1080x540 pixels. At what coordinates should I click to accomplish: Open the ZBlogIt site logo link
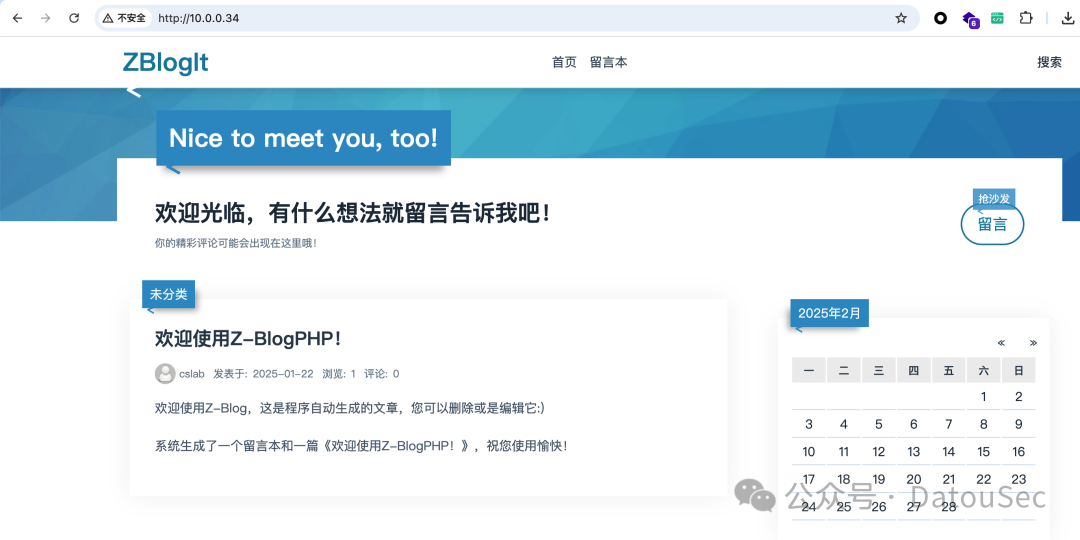pyautogui.click(x=165, y=63)
